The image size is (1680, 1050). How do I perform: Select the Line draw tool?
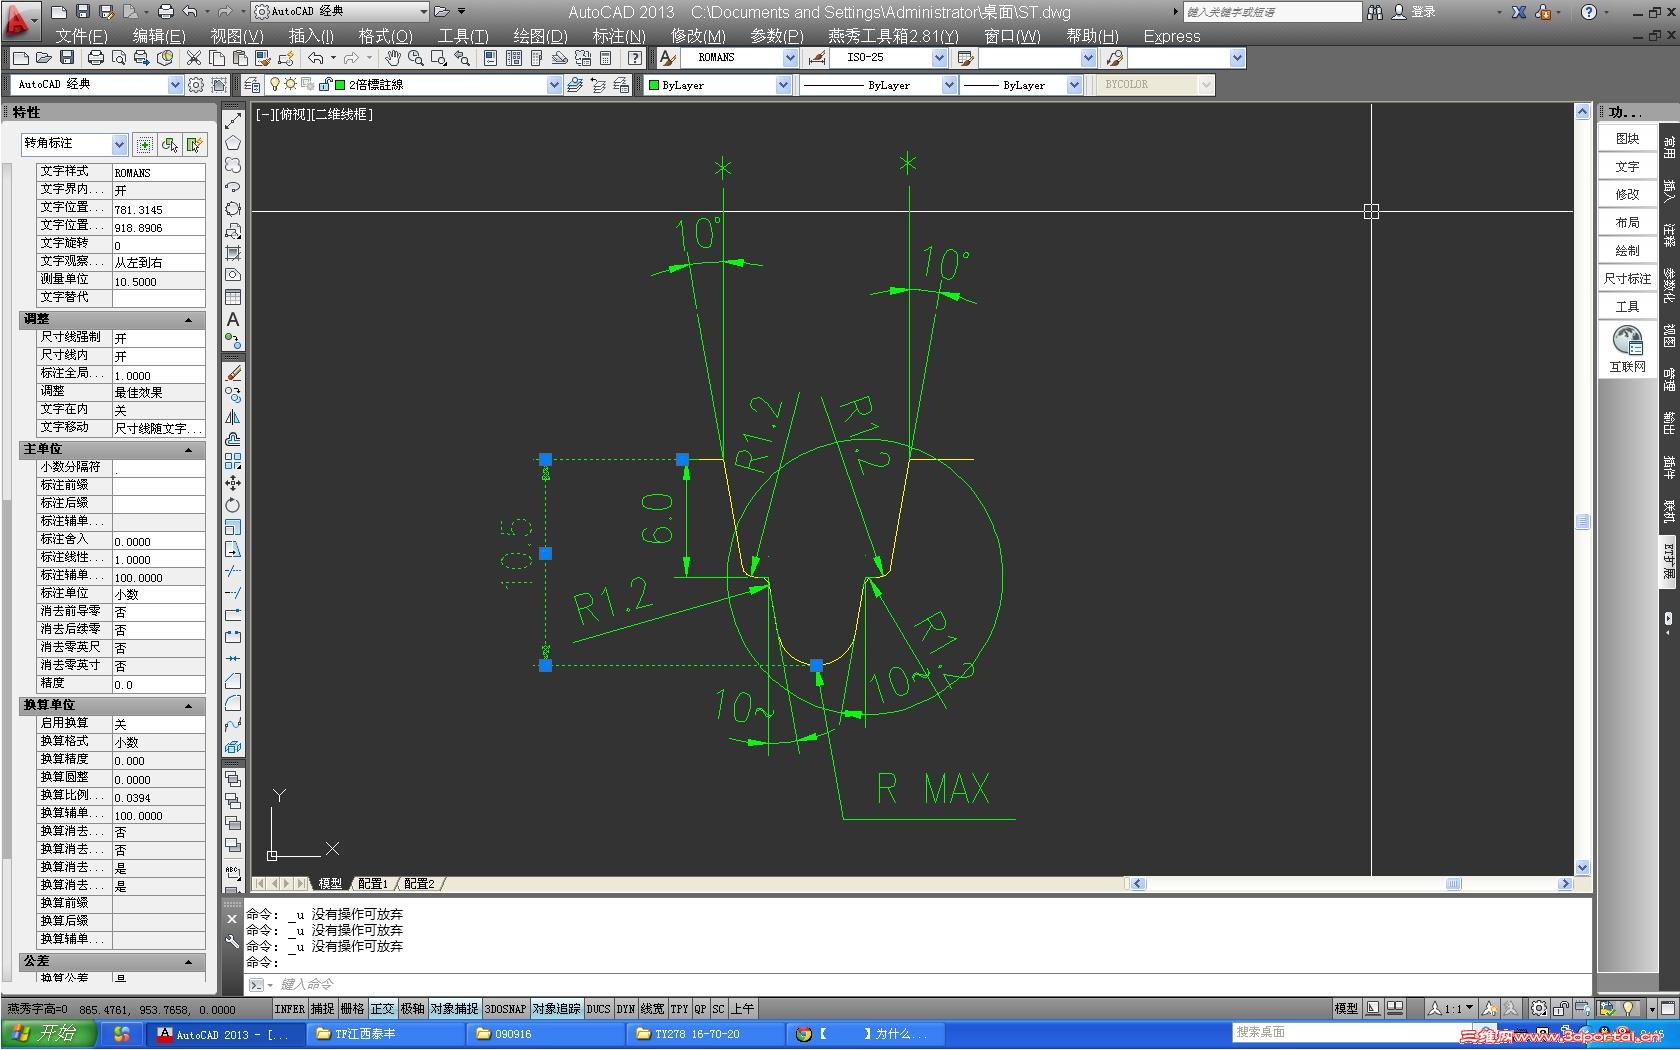233,121
